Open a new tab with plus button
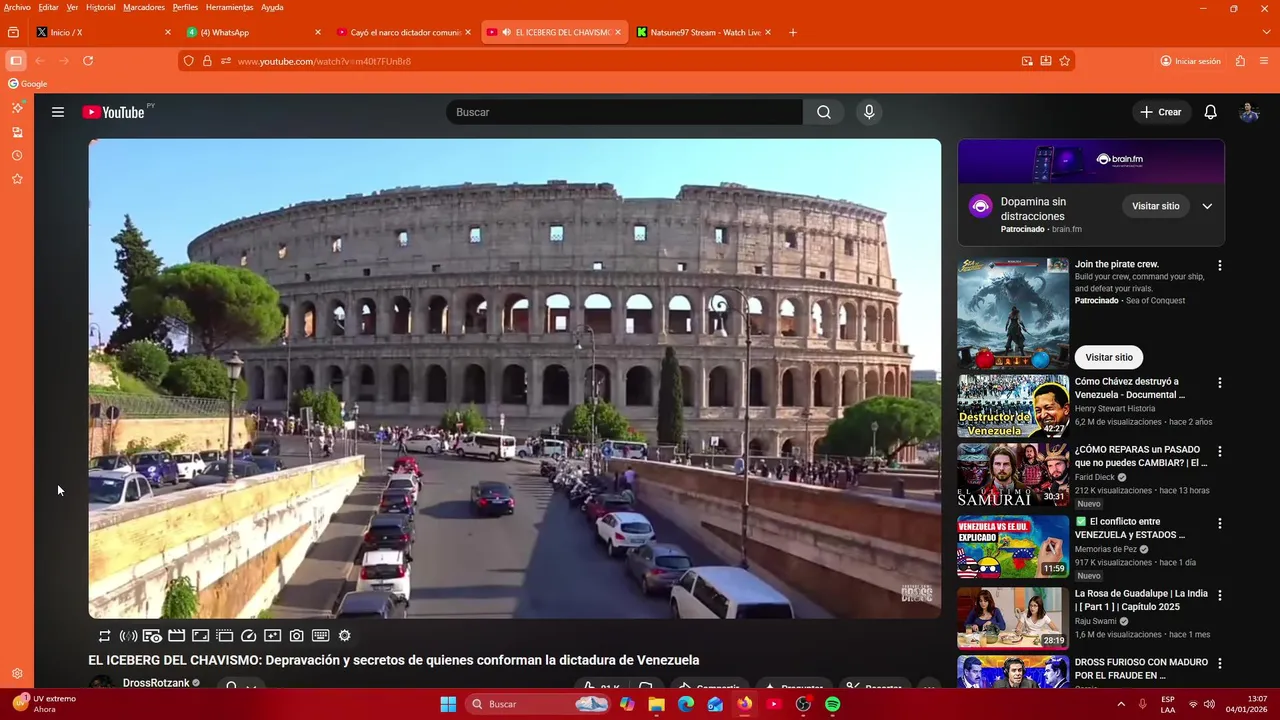 793,32
